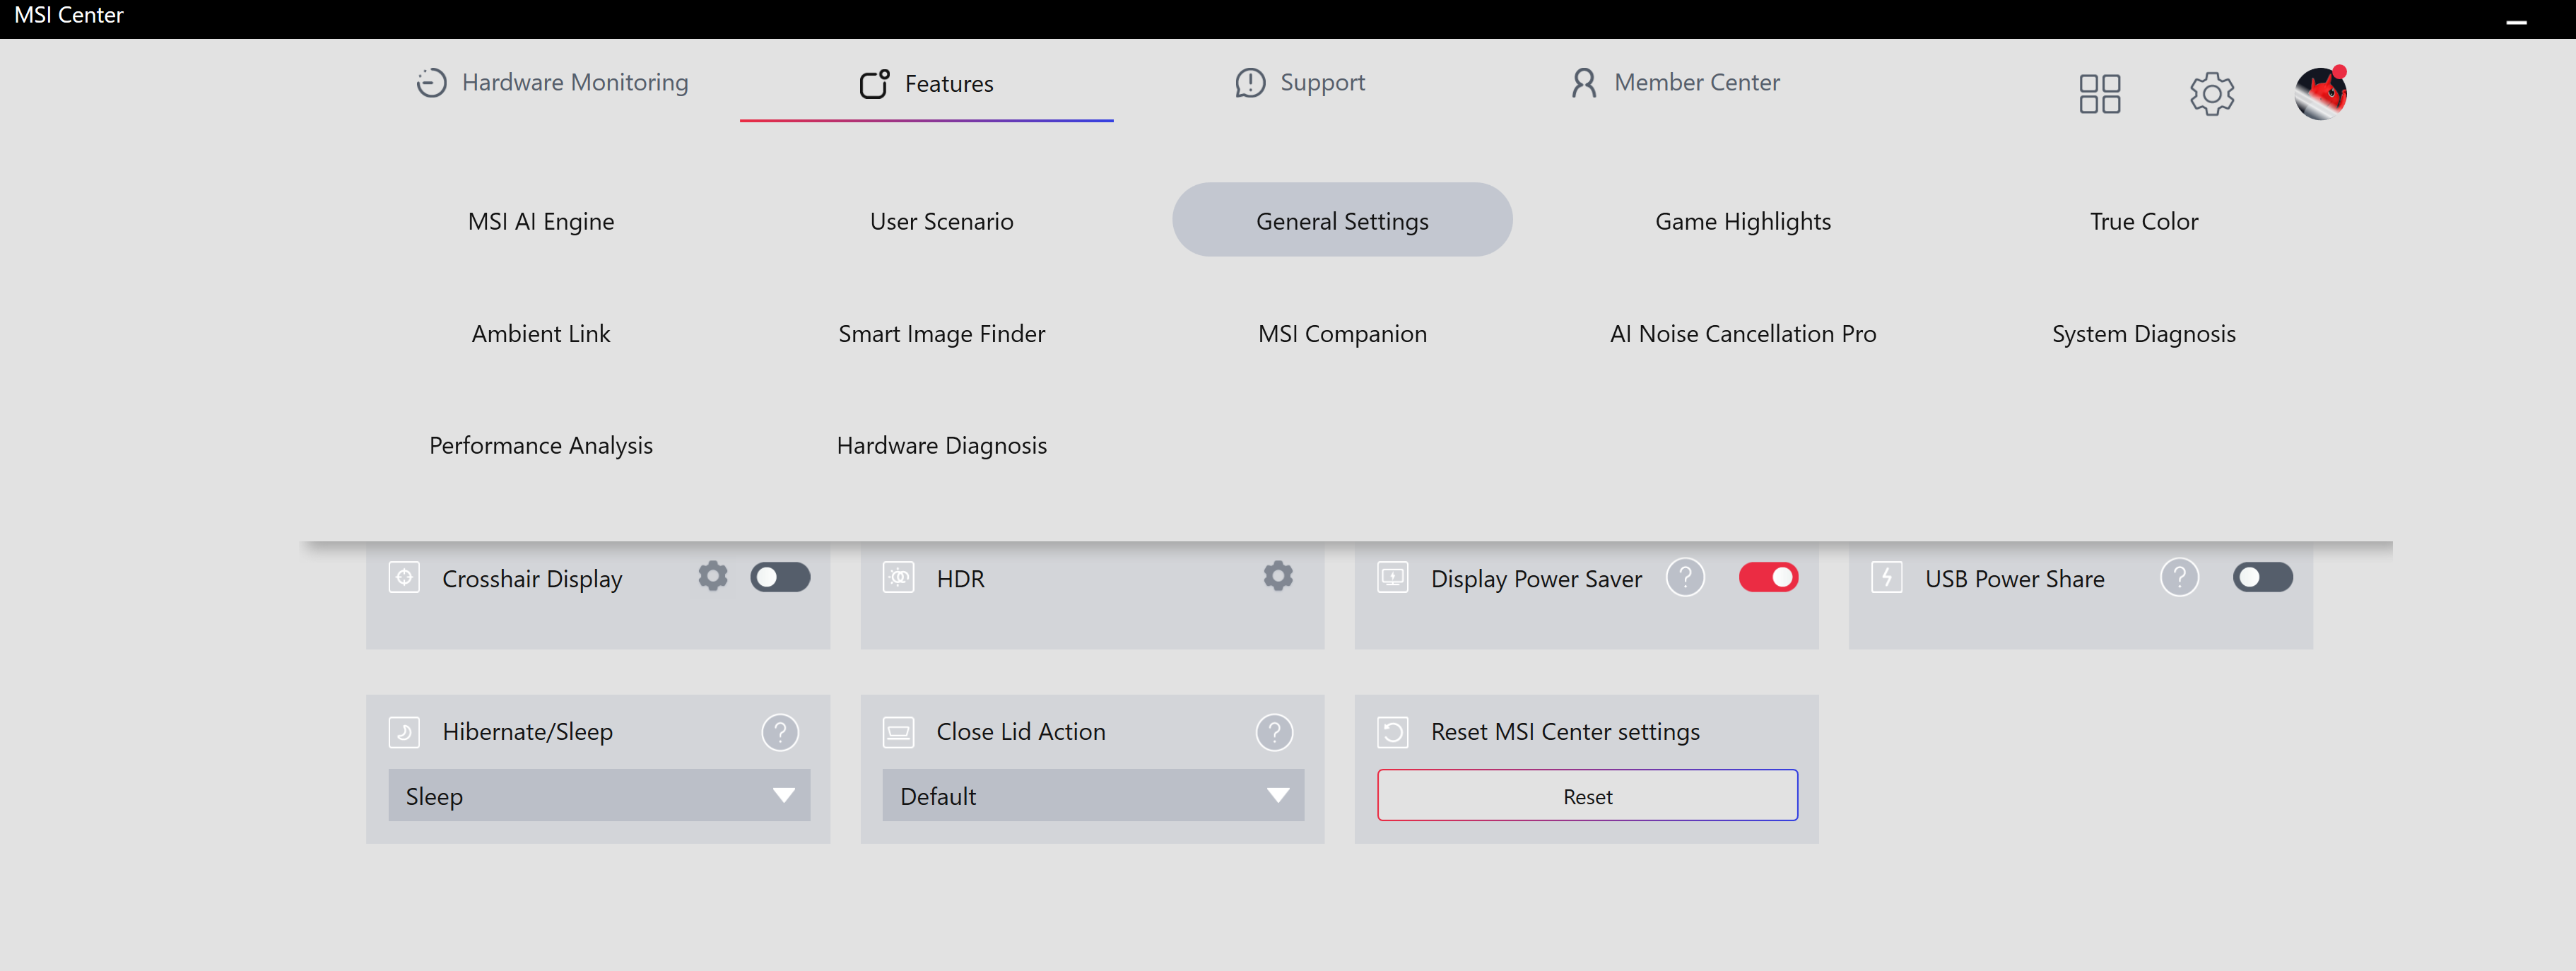Switch to Hardware Monitoring tab
This screenshot has width=2576, height=971.
pos(552,82)
